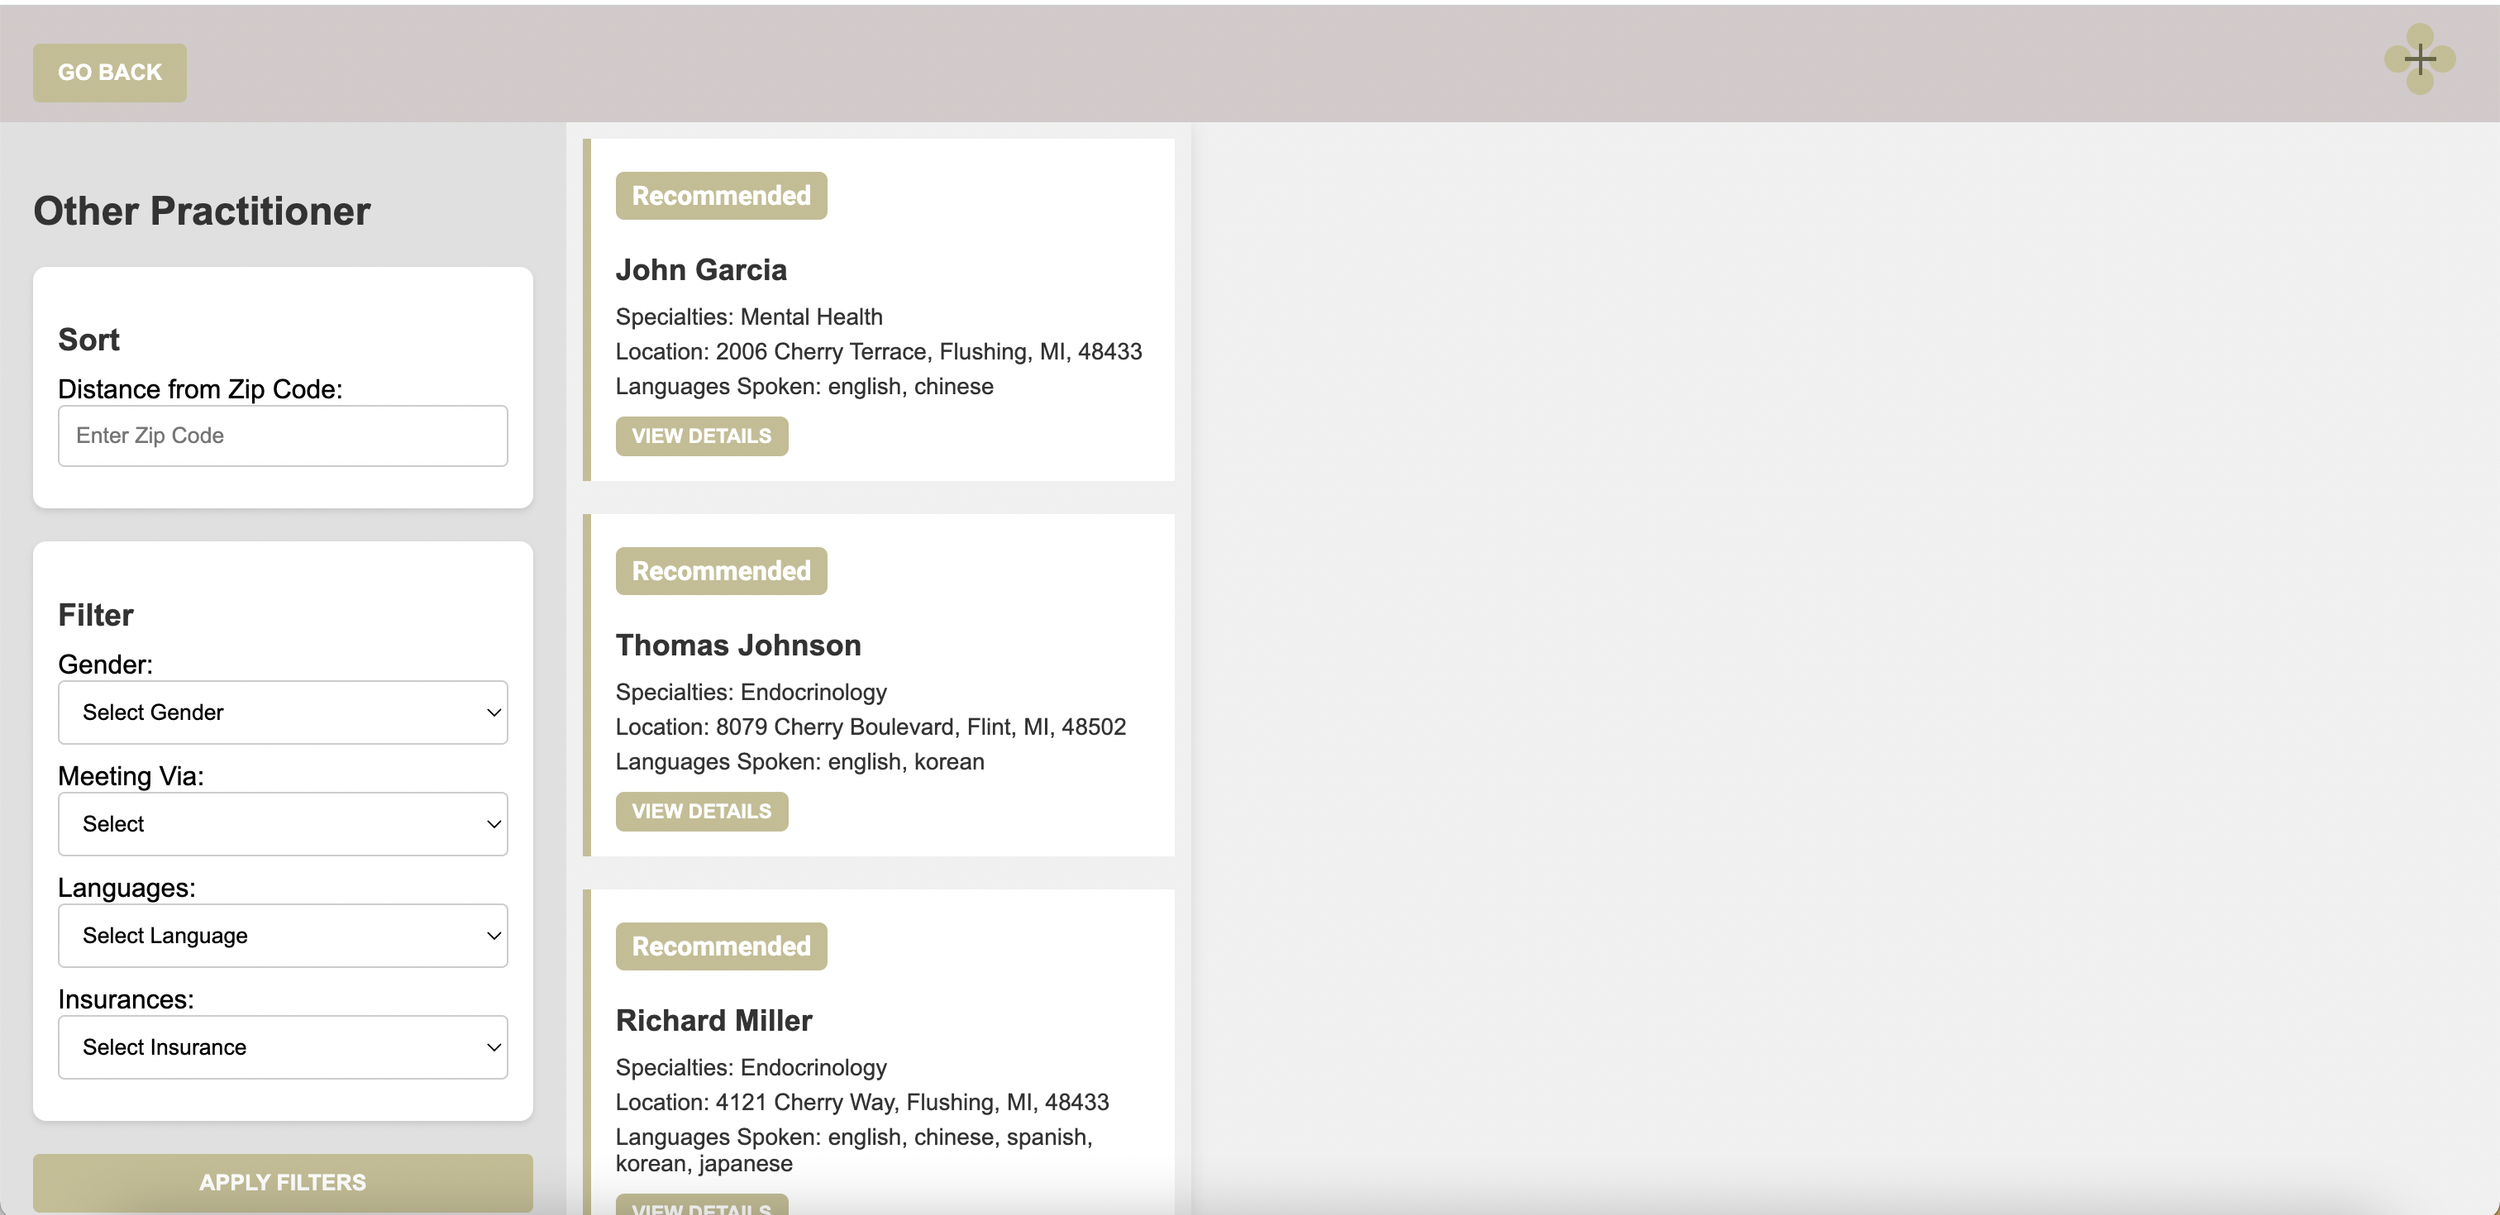Select the Thomas Johnson name heading
This screenshot has height=1215, width=2500.
tap(738, 645)
